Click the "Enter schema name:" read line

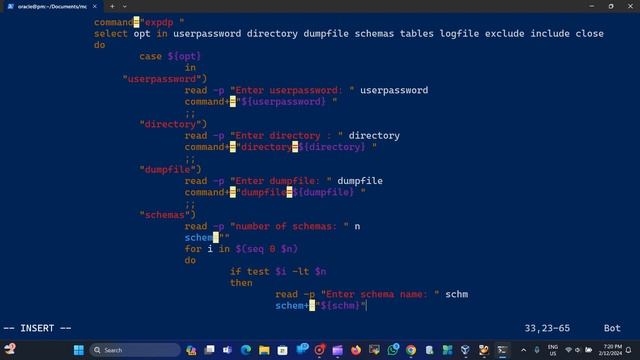click(x=371, y=294)
